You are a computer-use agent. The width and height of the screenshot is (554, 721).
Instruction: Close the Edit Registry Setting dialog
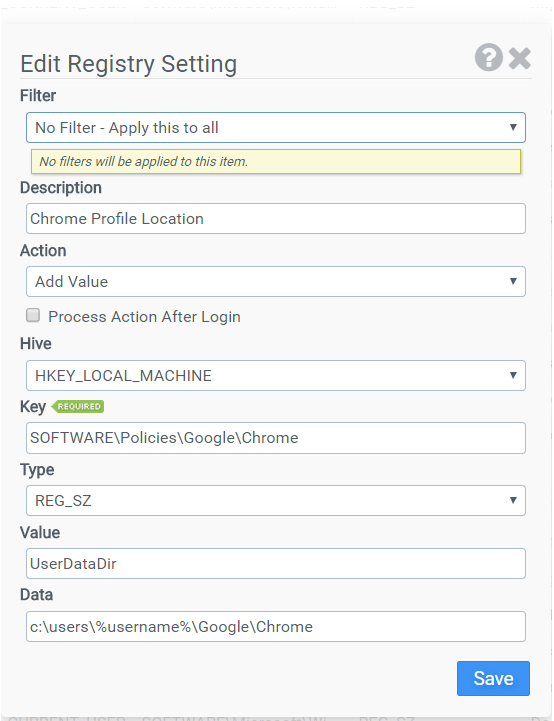tap(520, 58)
